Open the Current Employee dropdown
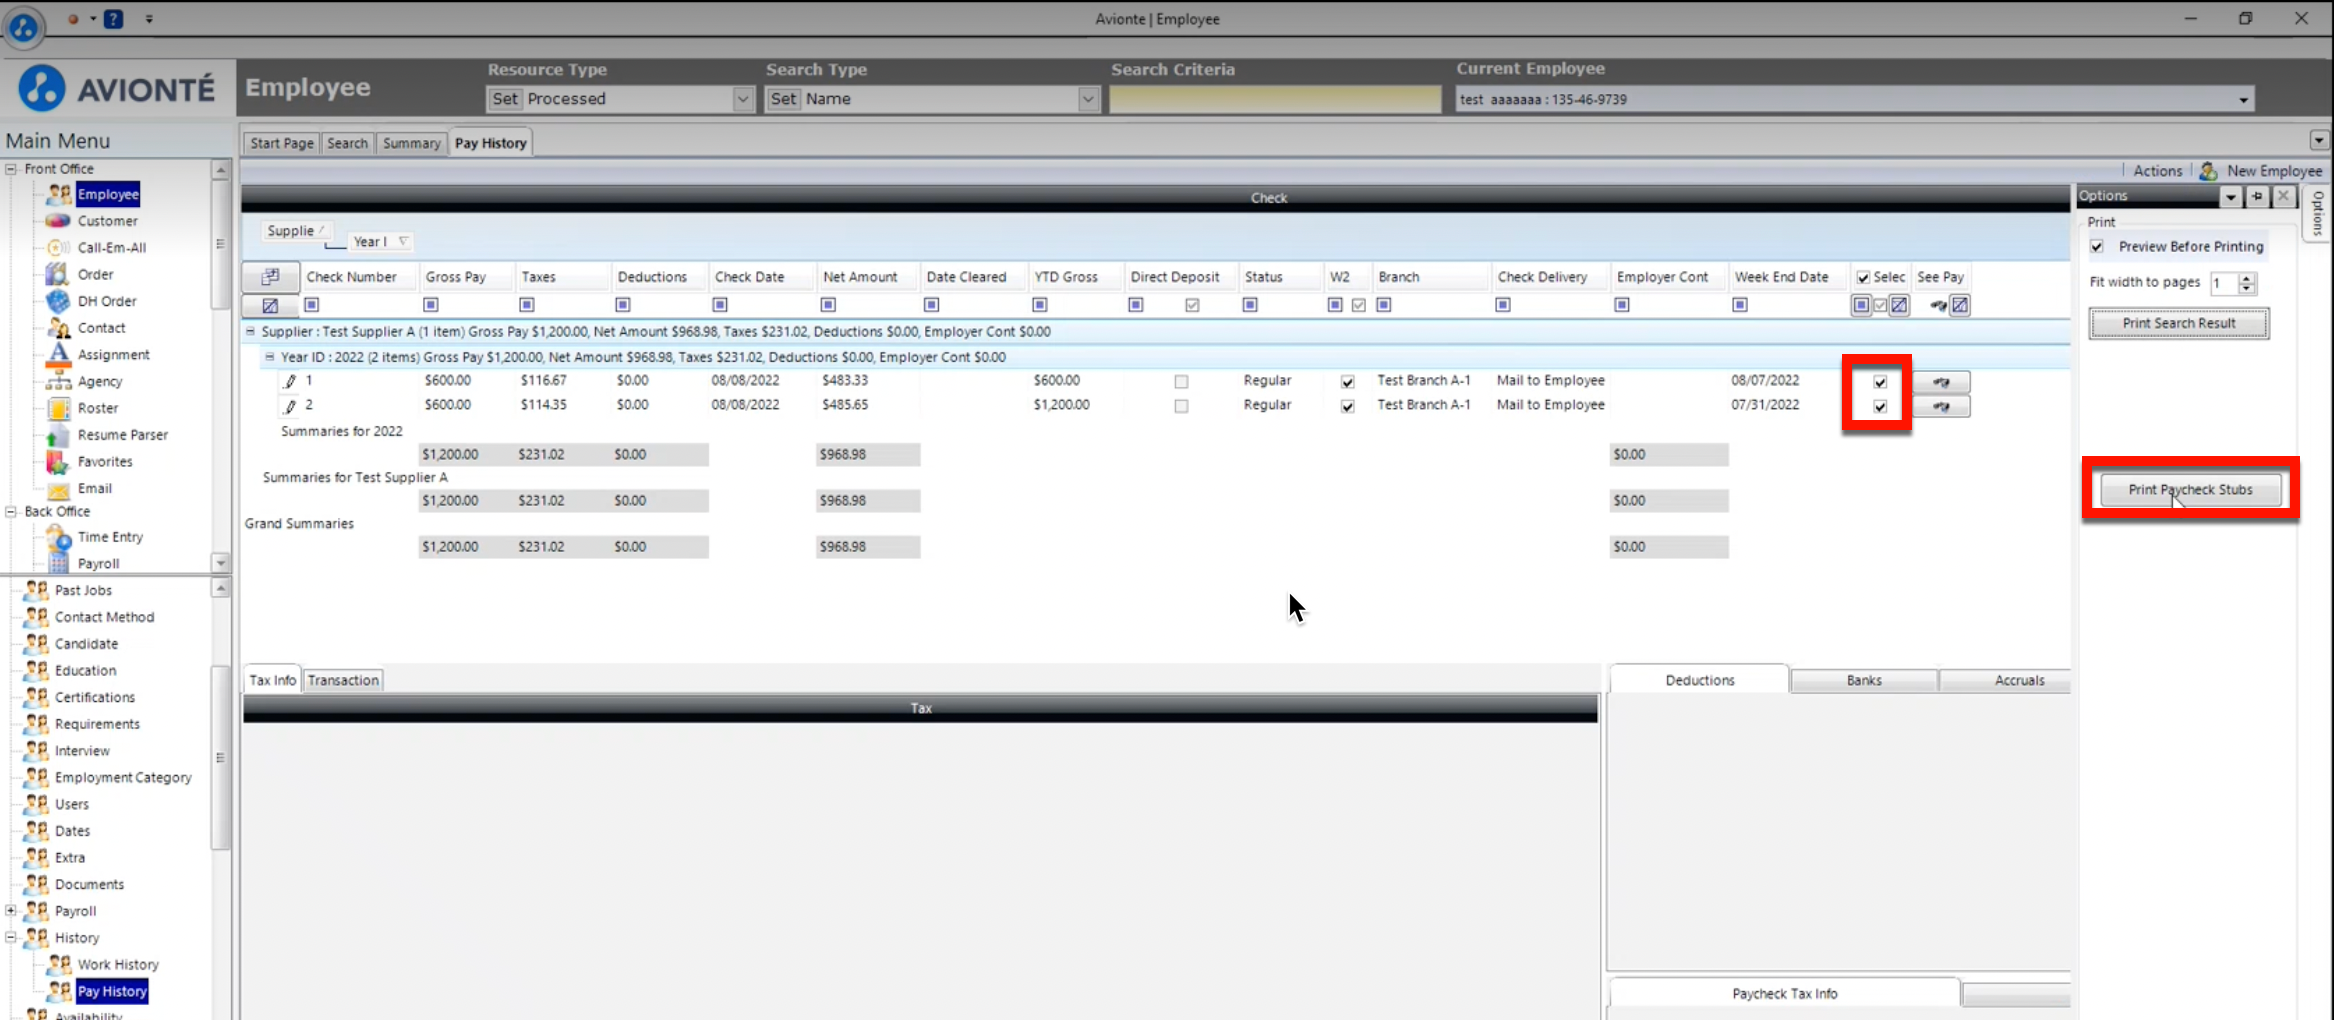Viewport: 2334px width, 1020px height. [x=2243, y=100]
